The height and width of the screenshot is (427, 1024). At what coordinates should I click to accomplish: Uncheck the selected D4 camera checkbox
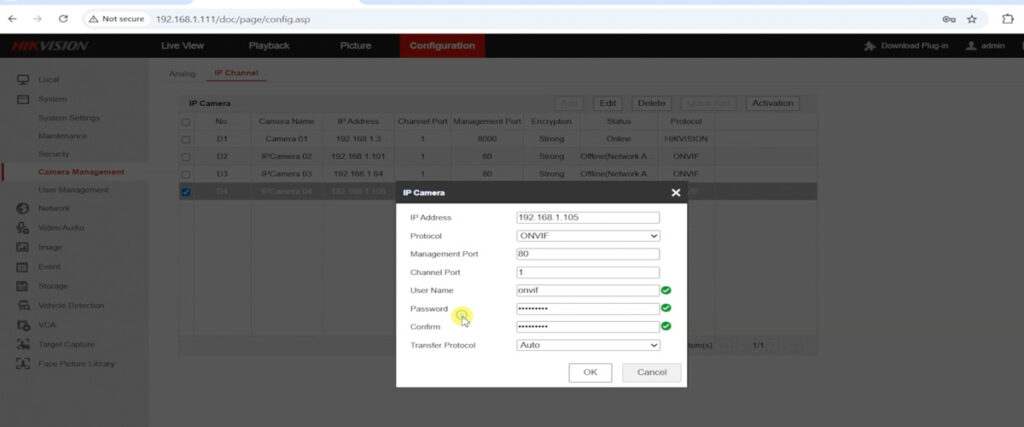(186, 192)
